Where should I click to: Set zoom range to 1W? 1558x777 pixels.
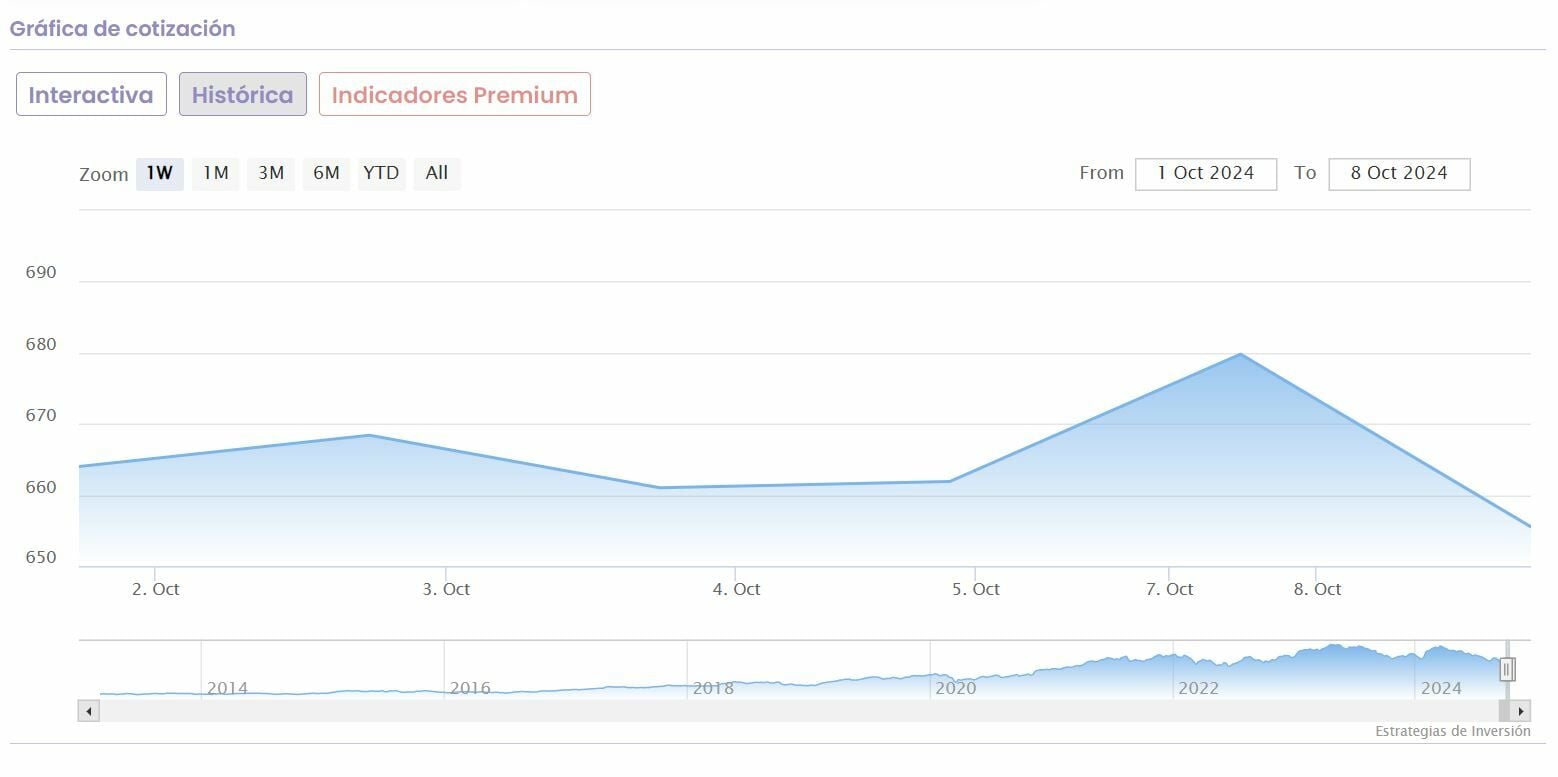click(160, 173)
